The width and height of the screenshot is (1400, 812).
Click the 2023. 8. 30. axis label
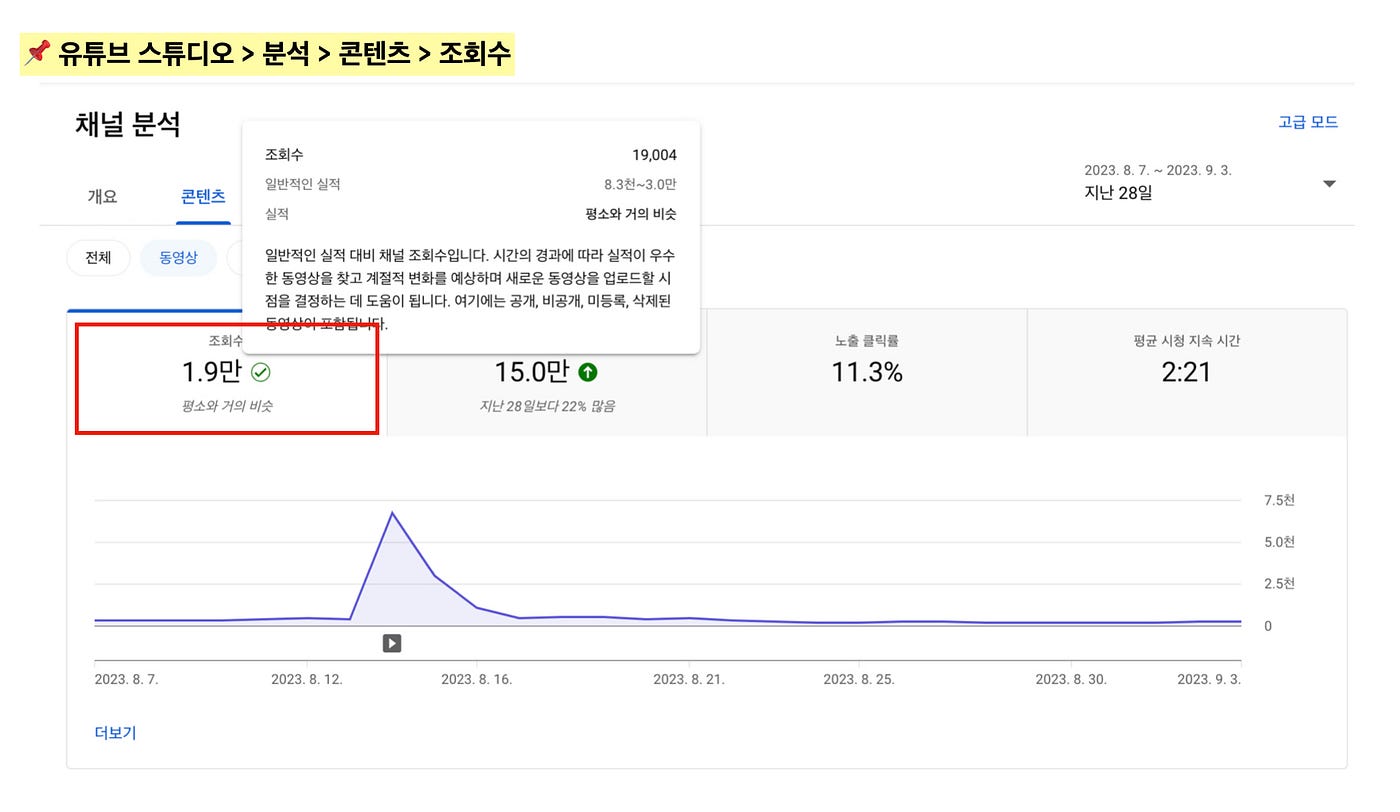[1071, 679]
